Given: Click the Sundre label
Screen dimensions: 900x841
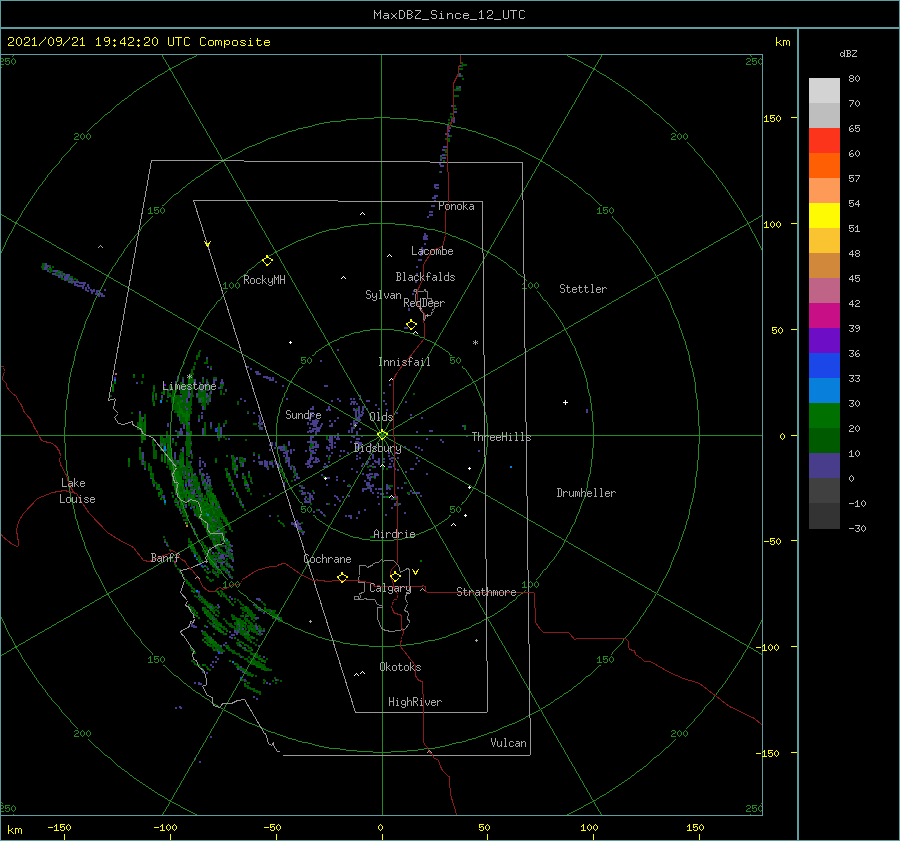Looking at the screenshot, I should coord(303,414).
